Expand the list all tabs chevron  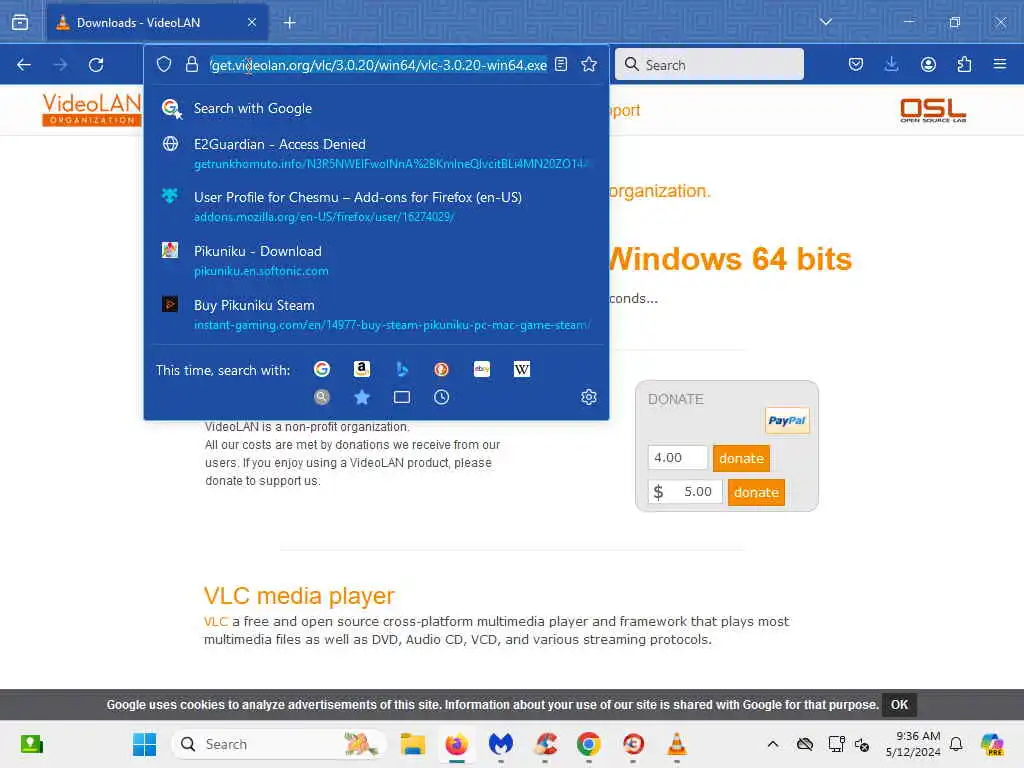(825, 22)
